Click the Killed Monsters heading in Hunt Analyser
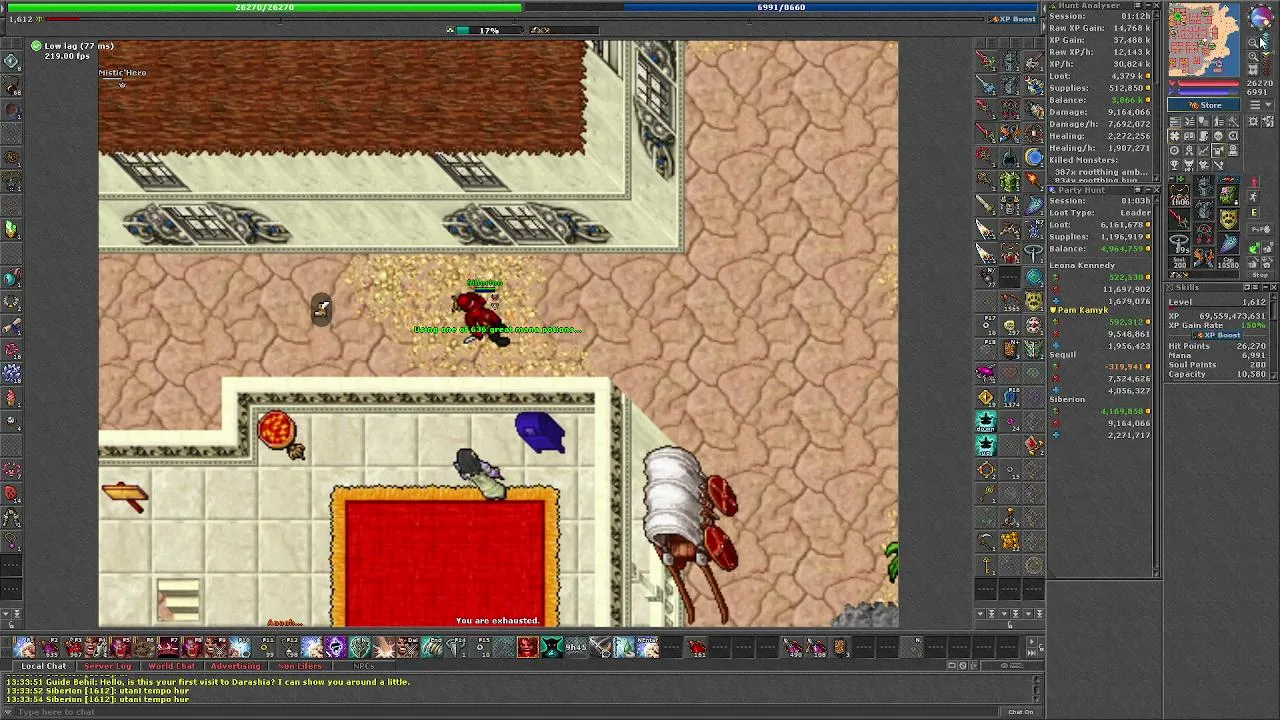Viewport: 1280px width, 720px height. (x=1083, y=160)
